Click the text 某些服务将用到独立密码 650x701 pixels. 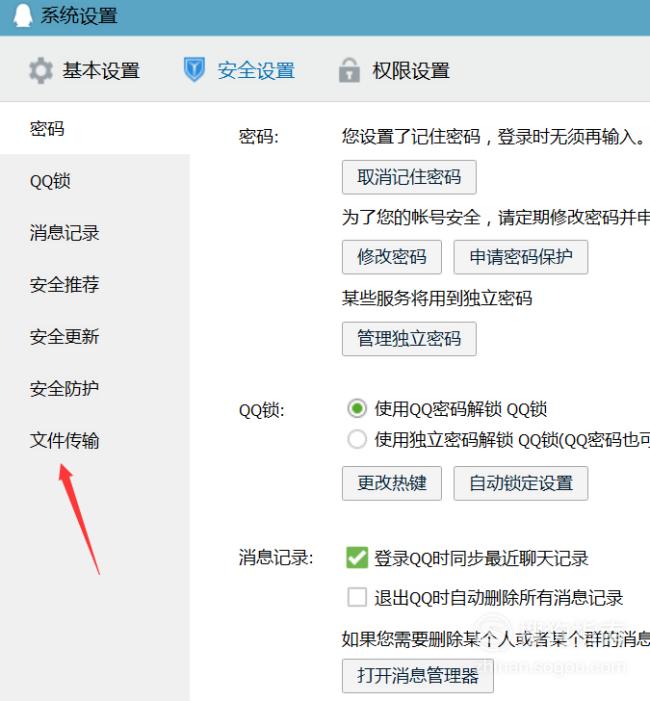(437, 298)
